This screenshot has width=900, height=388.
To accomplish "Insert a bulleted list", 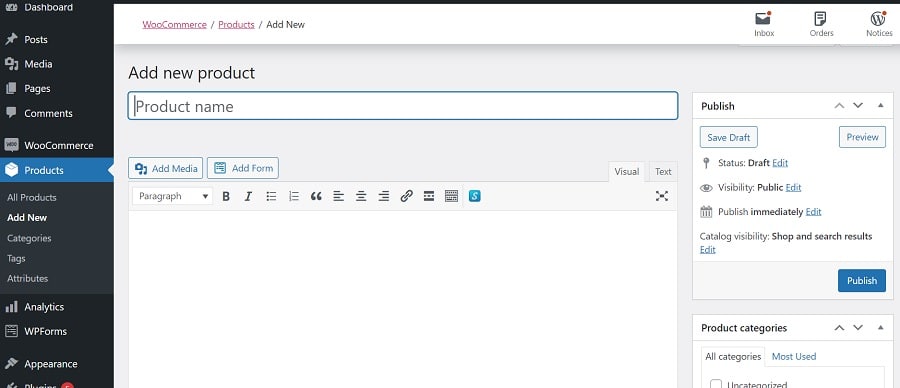I will (x=271, y=196).
